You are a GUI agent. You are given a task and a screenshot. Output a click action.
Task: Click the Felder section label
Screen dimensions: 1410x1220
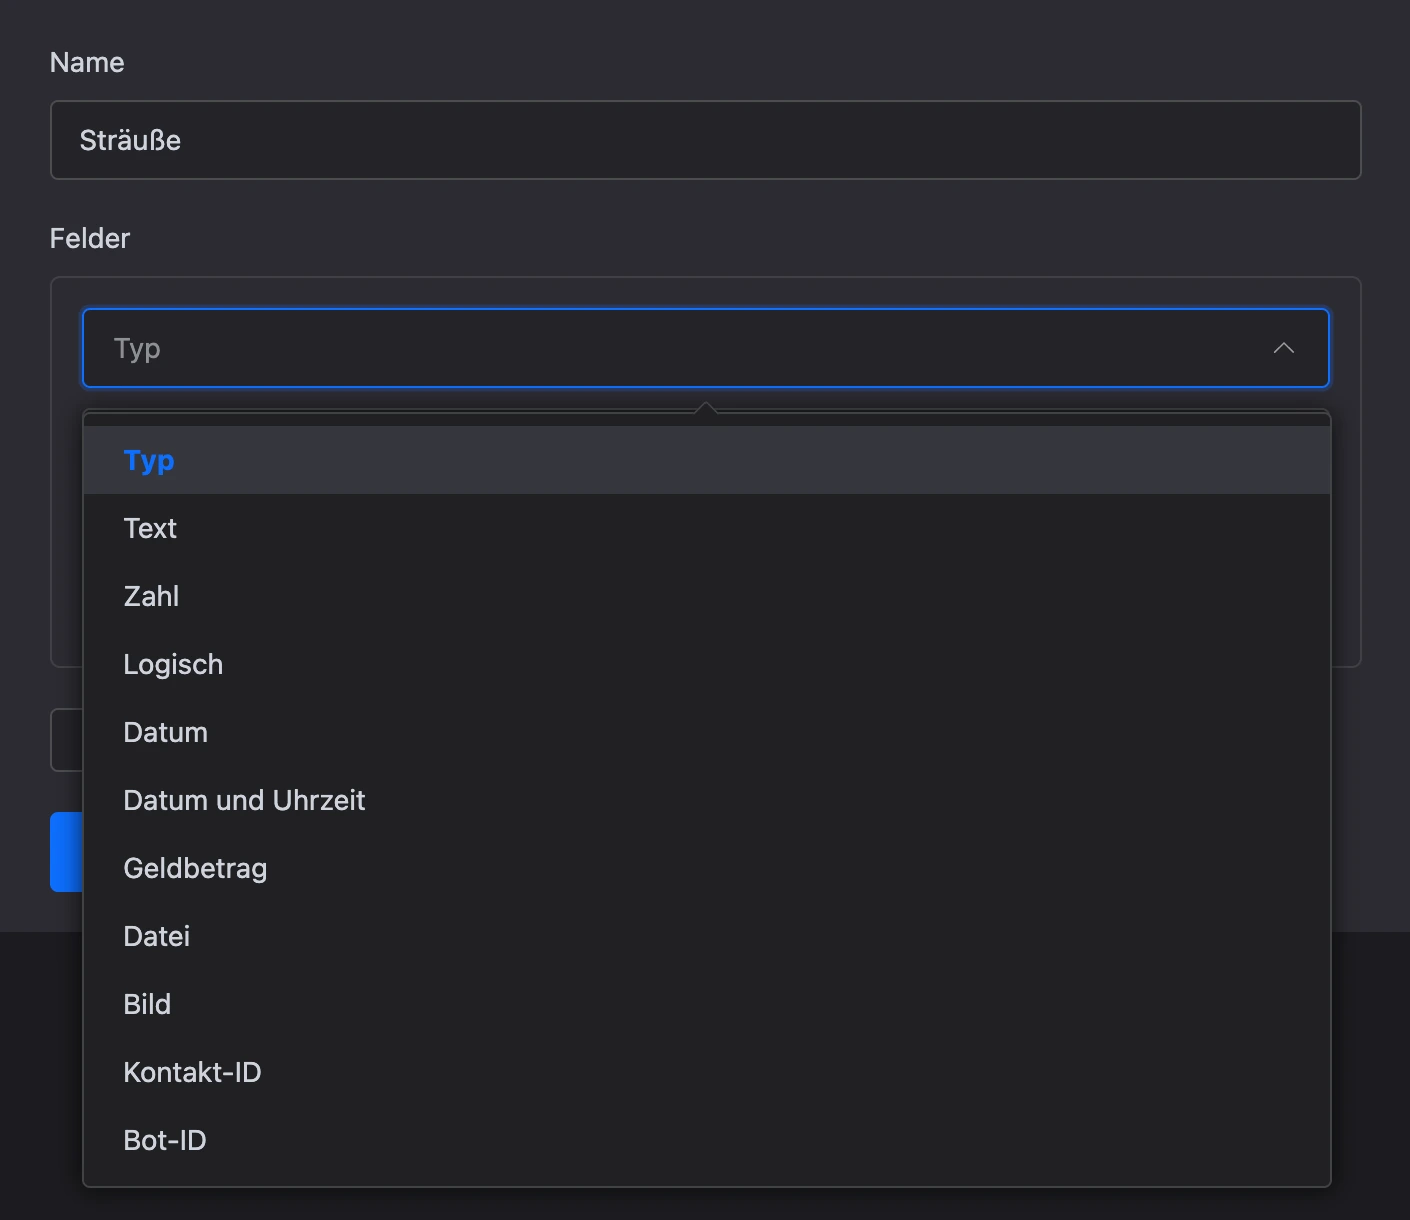(x=90, y=238)
